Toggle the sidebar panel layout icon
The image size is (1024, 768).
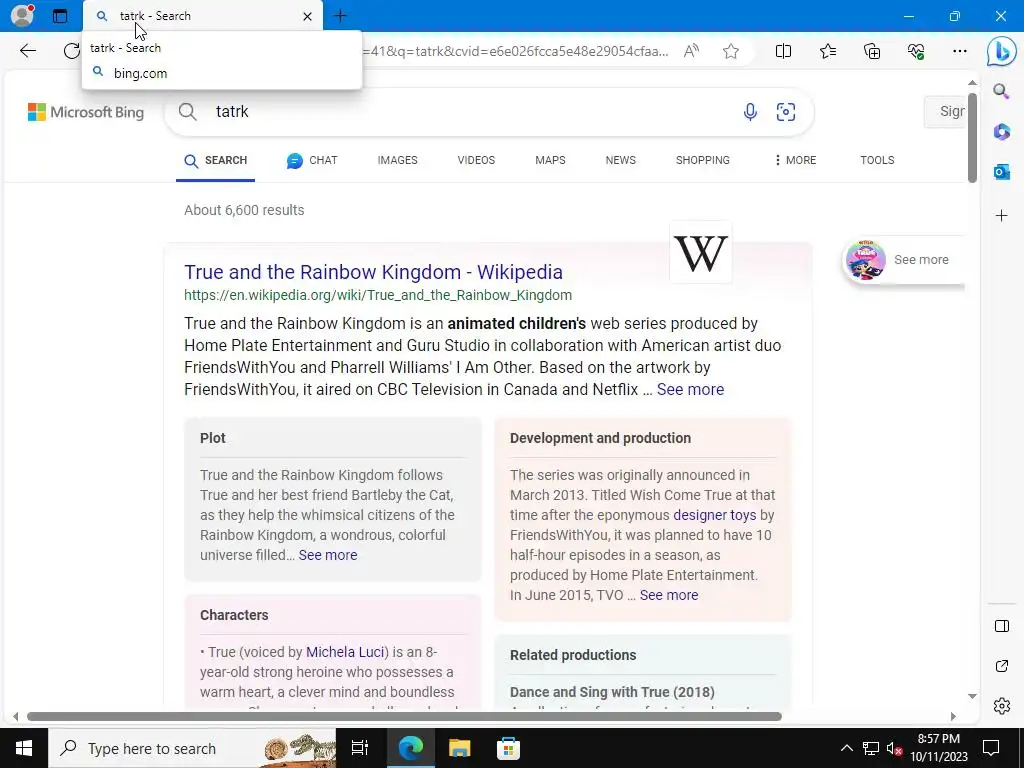click(x=1001, y=626)
